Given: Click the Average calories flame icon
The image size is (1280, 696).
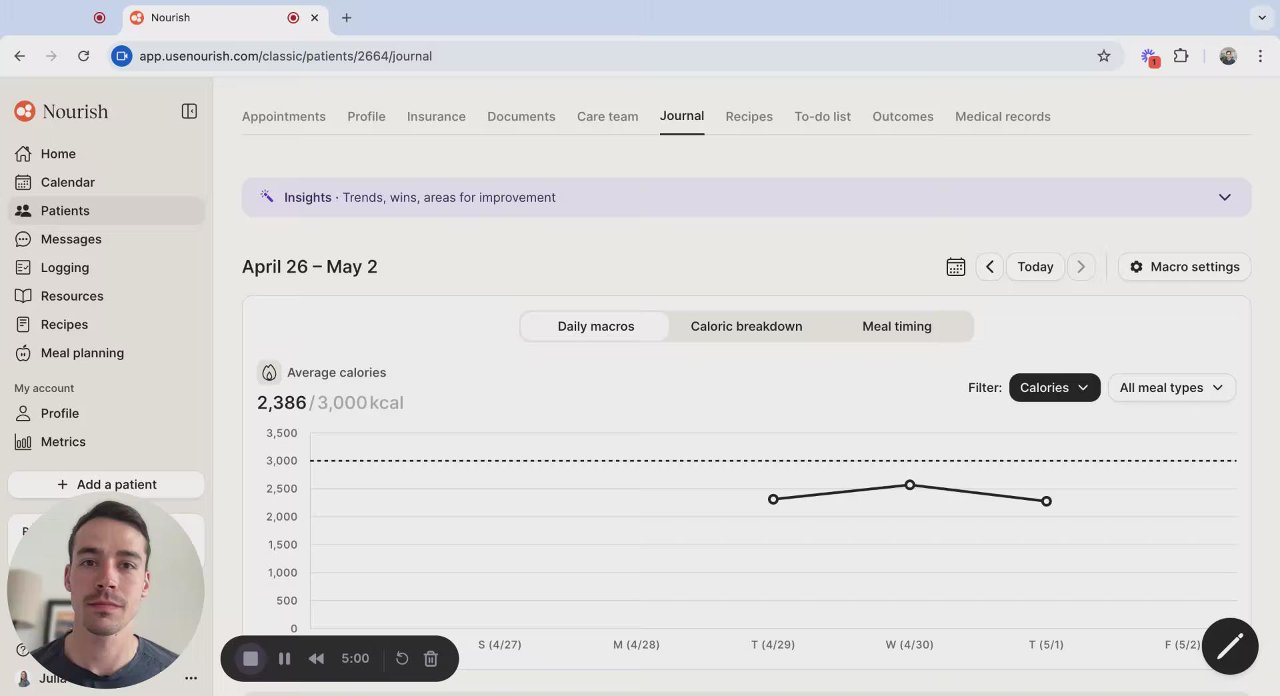Looking at the screenshot, I should (x=269, y=373).
